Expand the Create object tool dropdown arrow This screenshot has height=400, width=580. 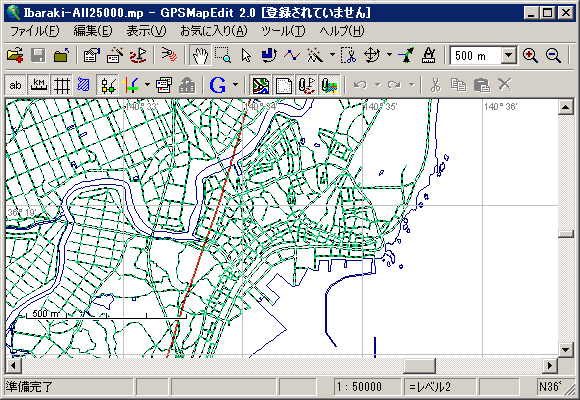tap(332, 56)
